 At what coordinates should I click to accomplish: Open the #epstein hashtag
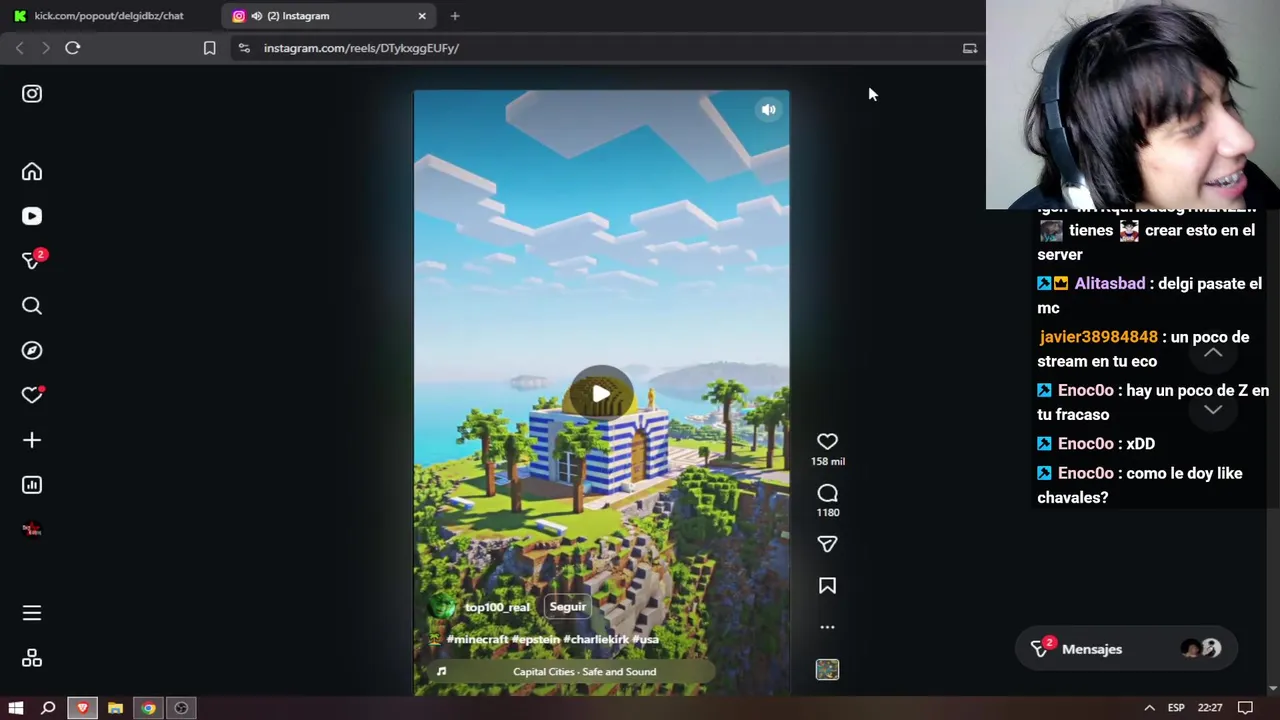535,639
